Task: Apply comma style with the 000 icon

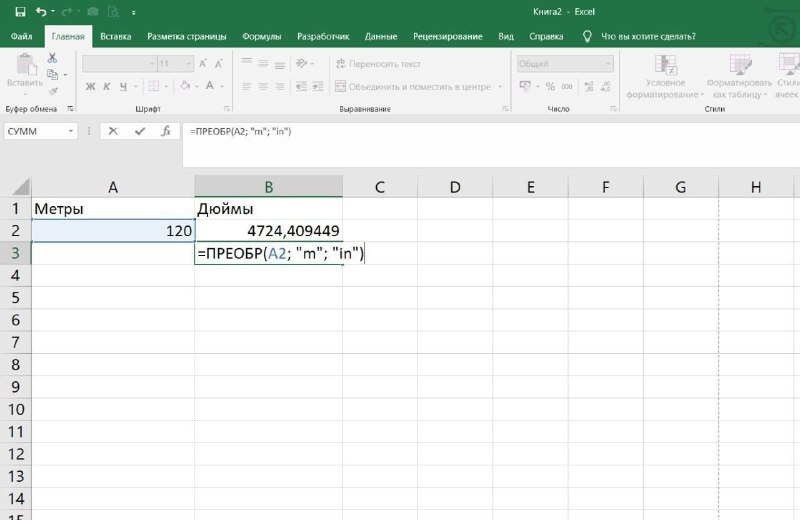Action: point(567,87)
